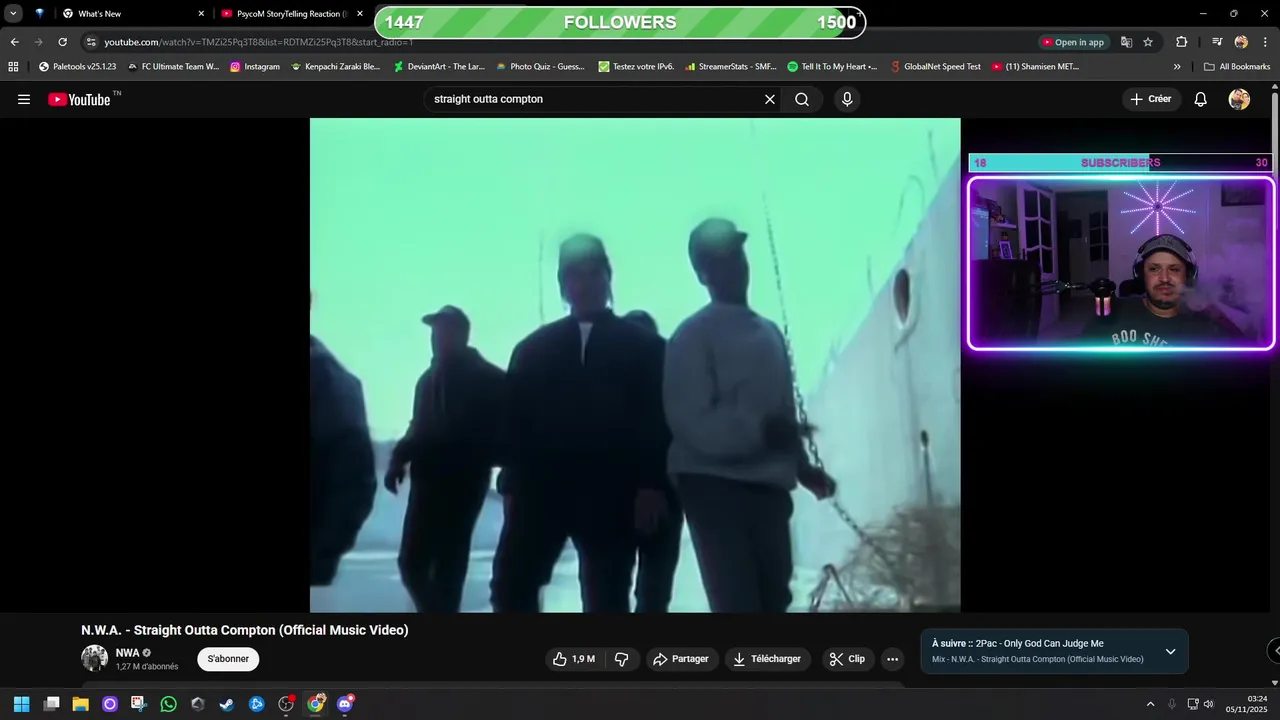Go back with browser back arrow
Image resolution: width=1280 pixels, height=720 pixels.
click(x=14, y=42)
